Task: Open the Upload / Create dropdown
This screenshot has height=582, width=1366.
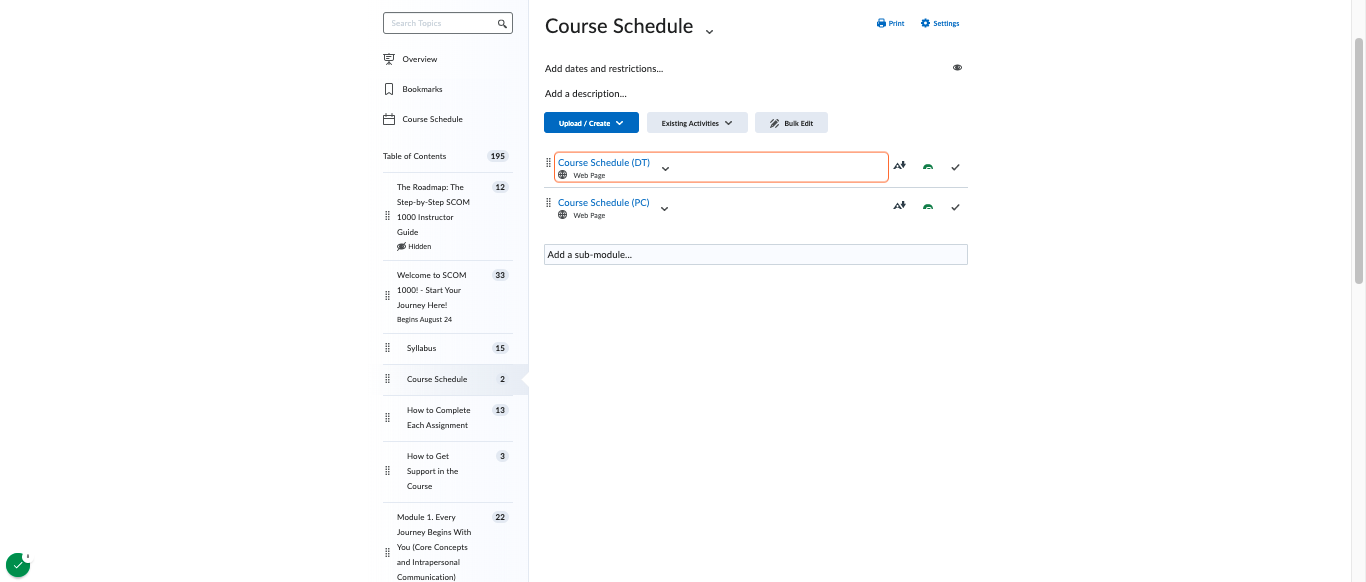Action: tap(591, 123)
